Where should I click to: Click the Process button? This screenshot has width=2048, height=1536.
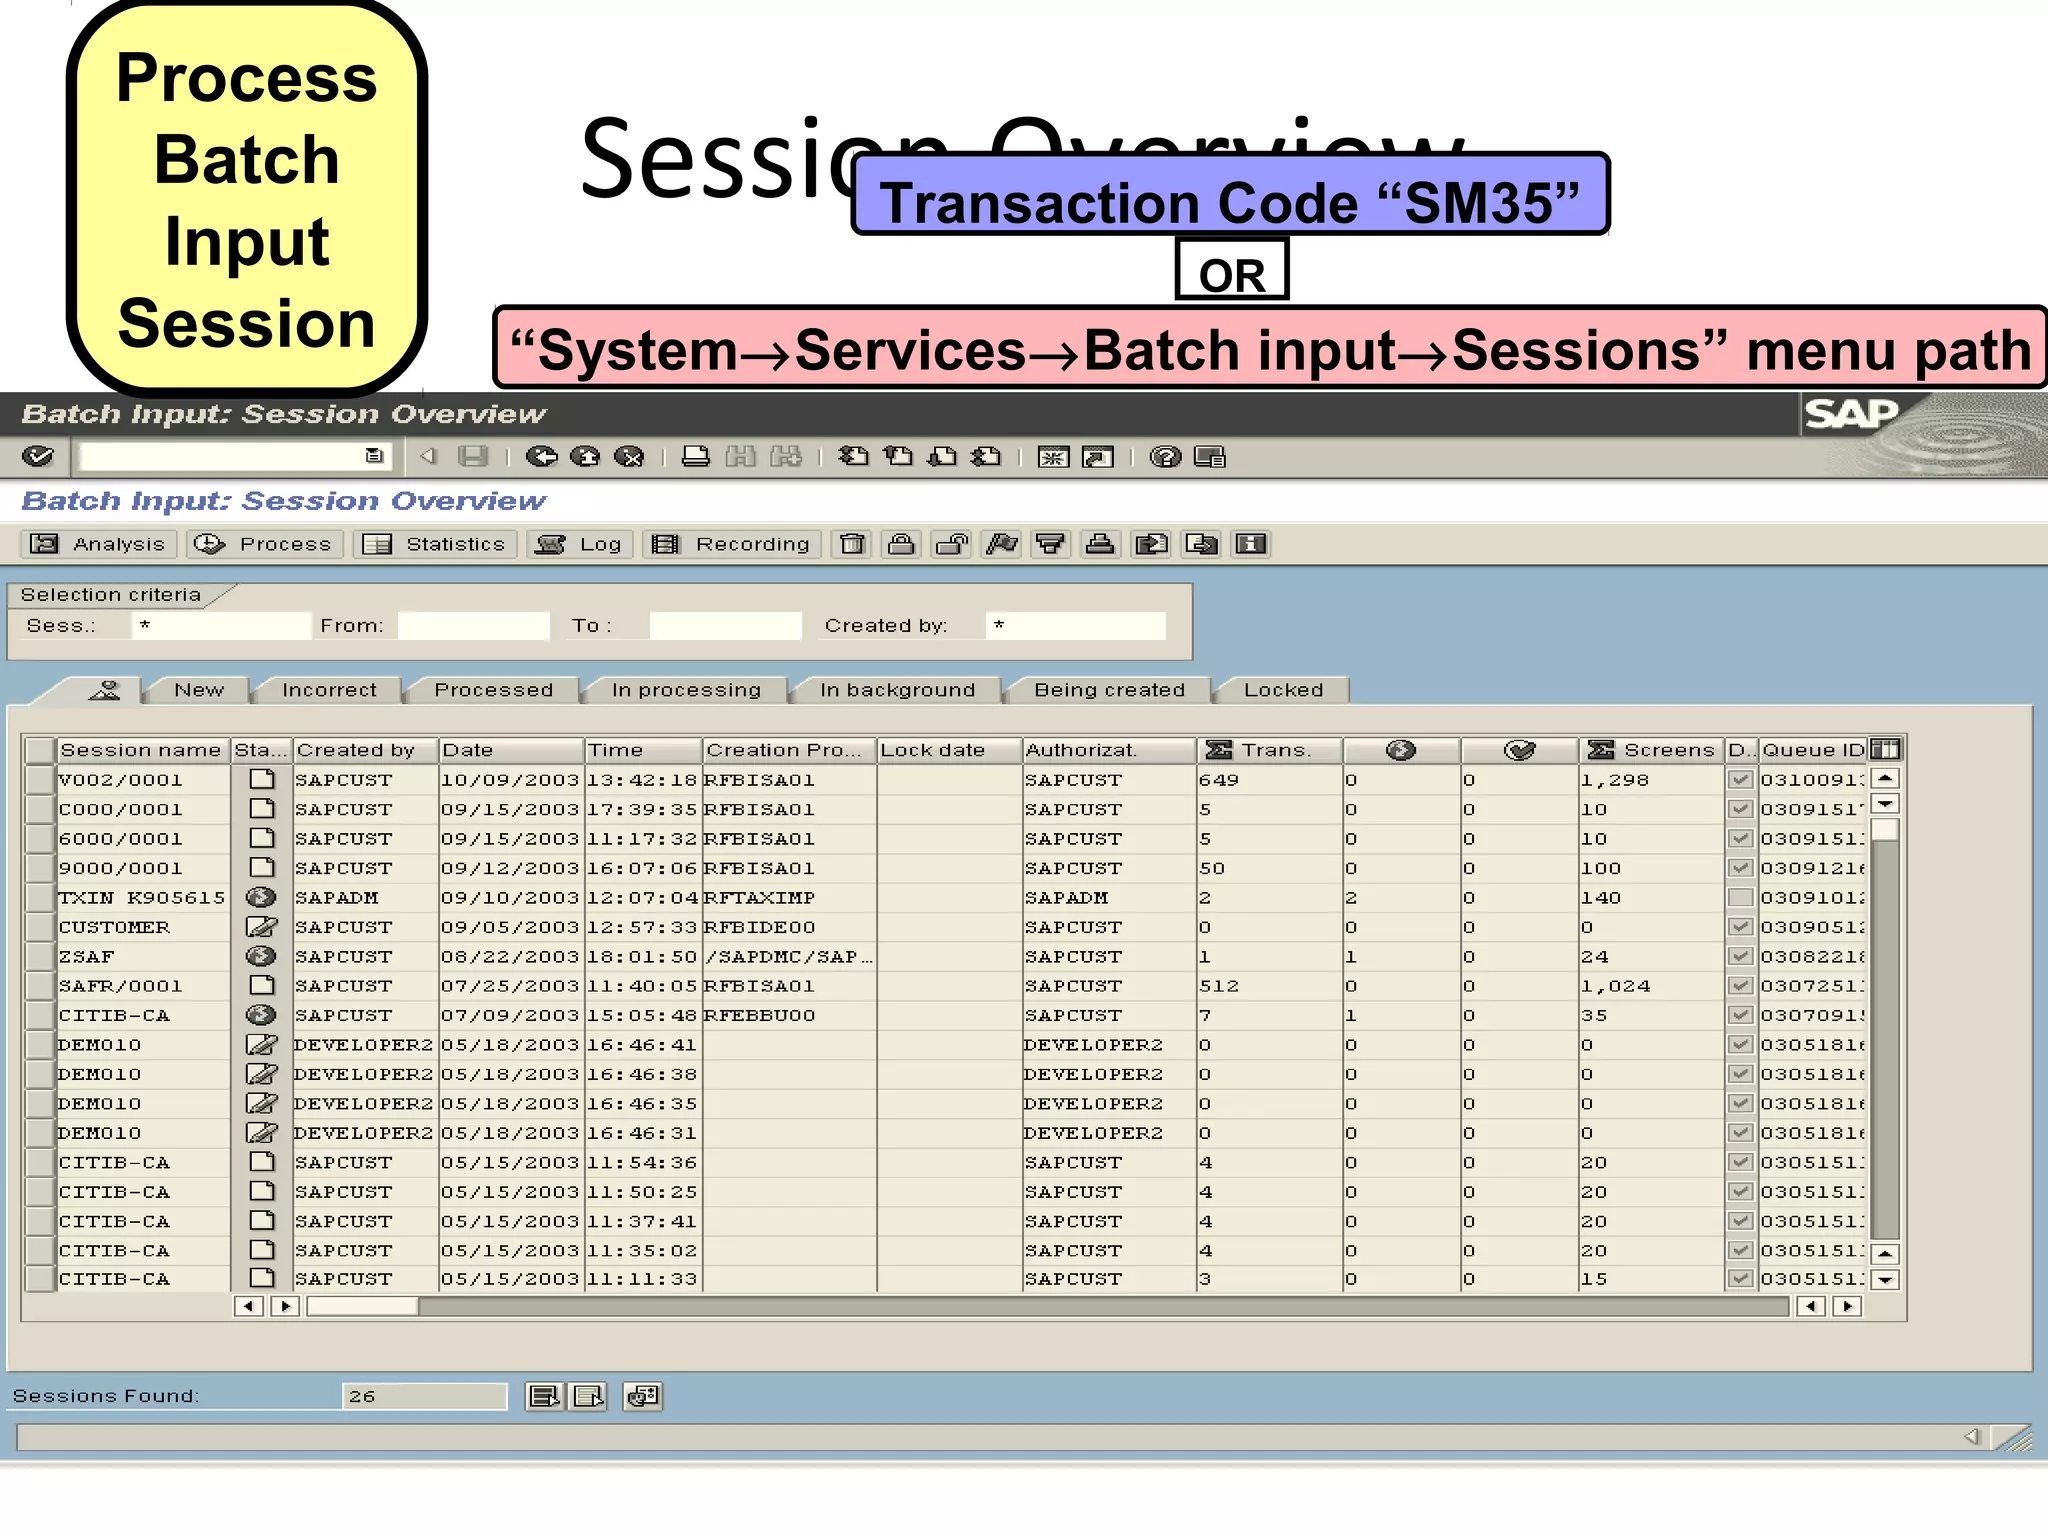coord(264,544)
